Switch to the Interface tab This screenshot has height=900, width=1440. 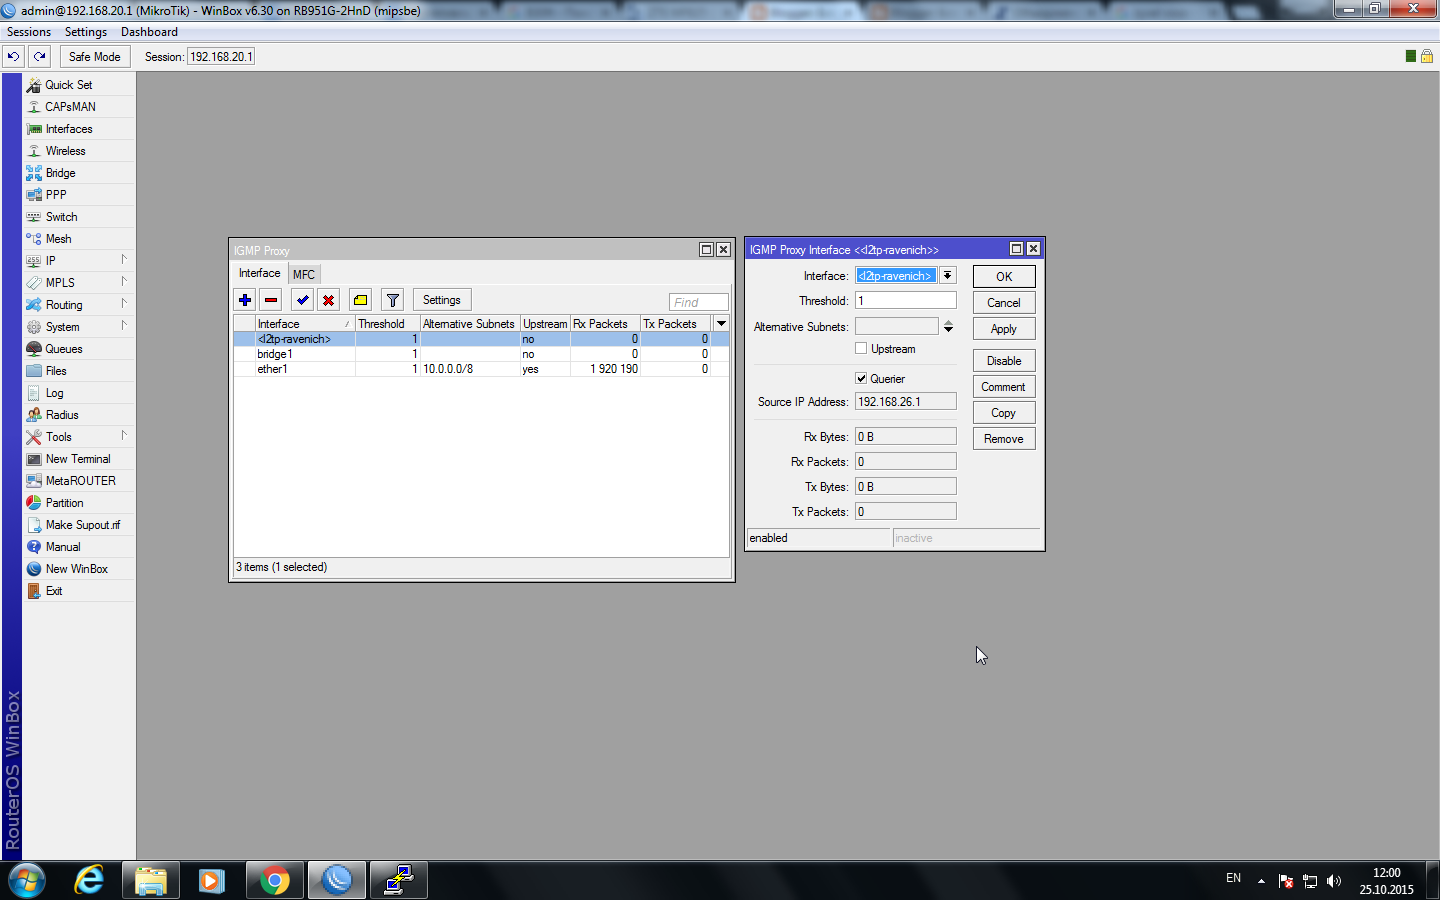[x=260, y=273]
